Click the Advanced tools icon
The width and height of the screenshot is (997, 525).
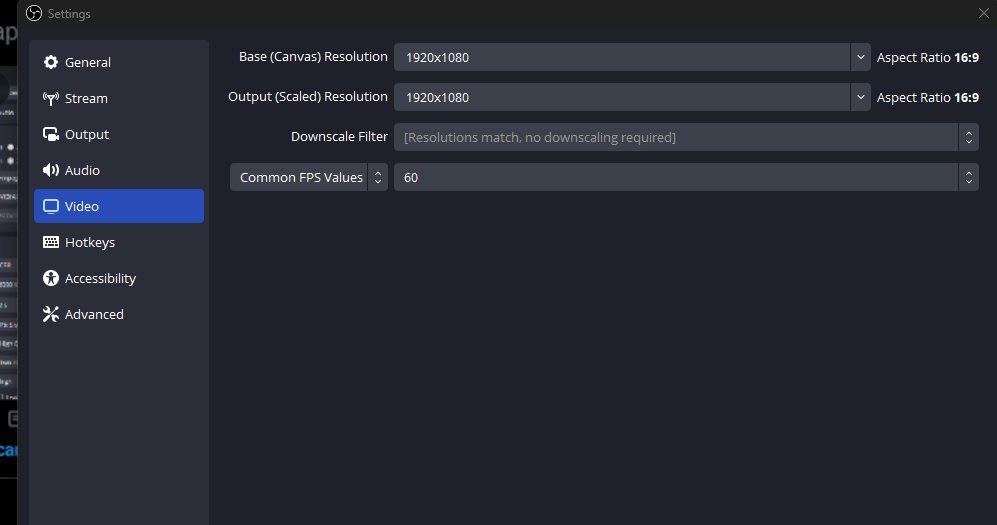pyautogui.click(x=51, y=314)
